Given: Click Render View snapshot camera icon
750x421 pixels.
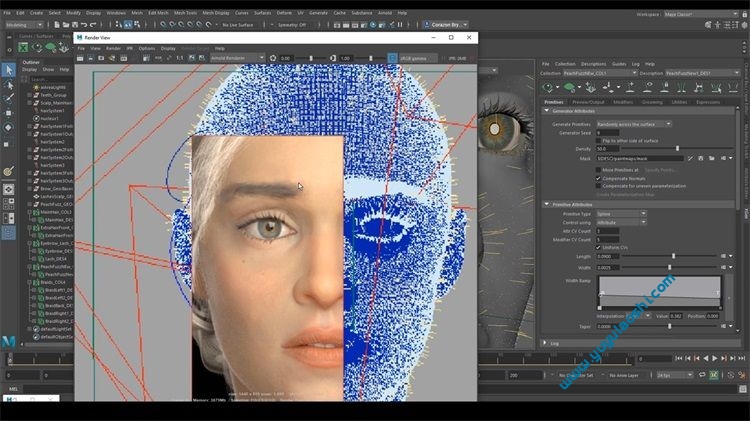Looking at the screenshot, I should pos(101,58).
